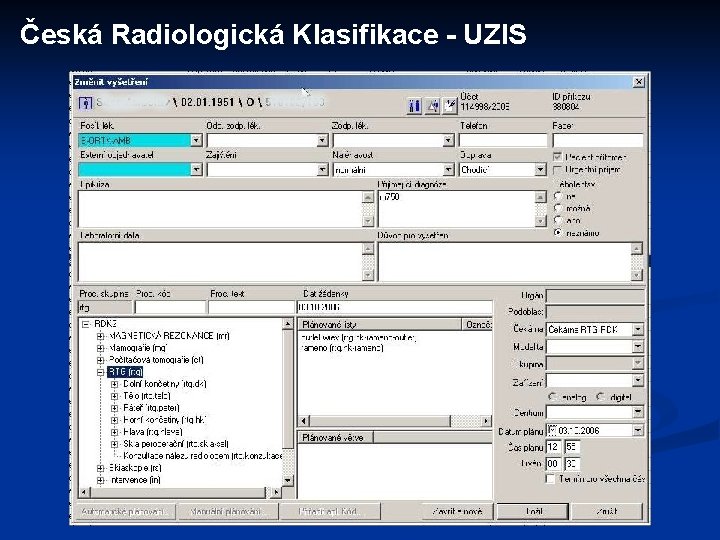Expand the Počítačová tomografie tree node
Screen dimensions: 720x540
(100, 360)
